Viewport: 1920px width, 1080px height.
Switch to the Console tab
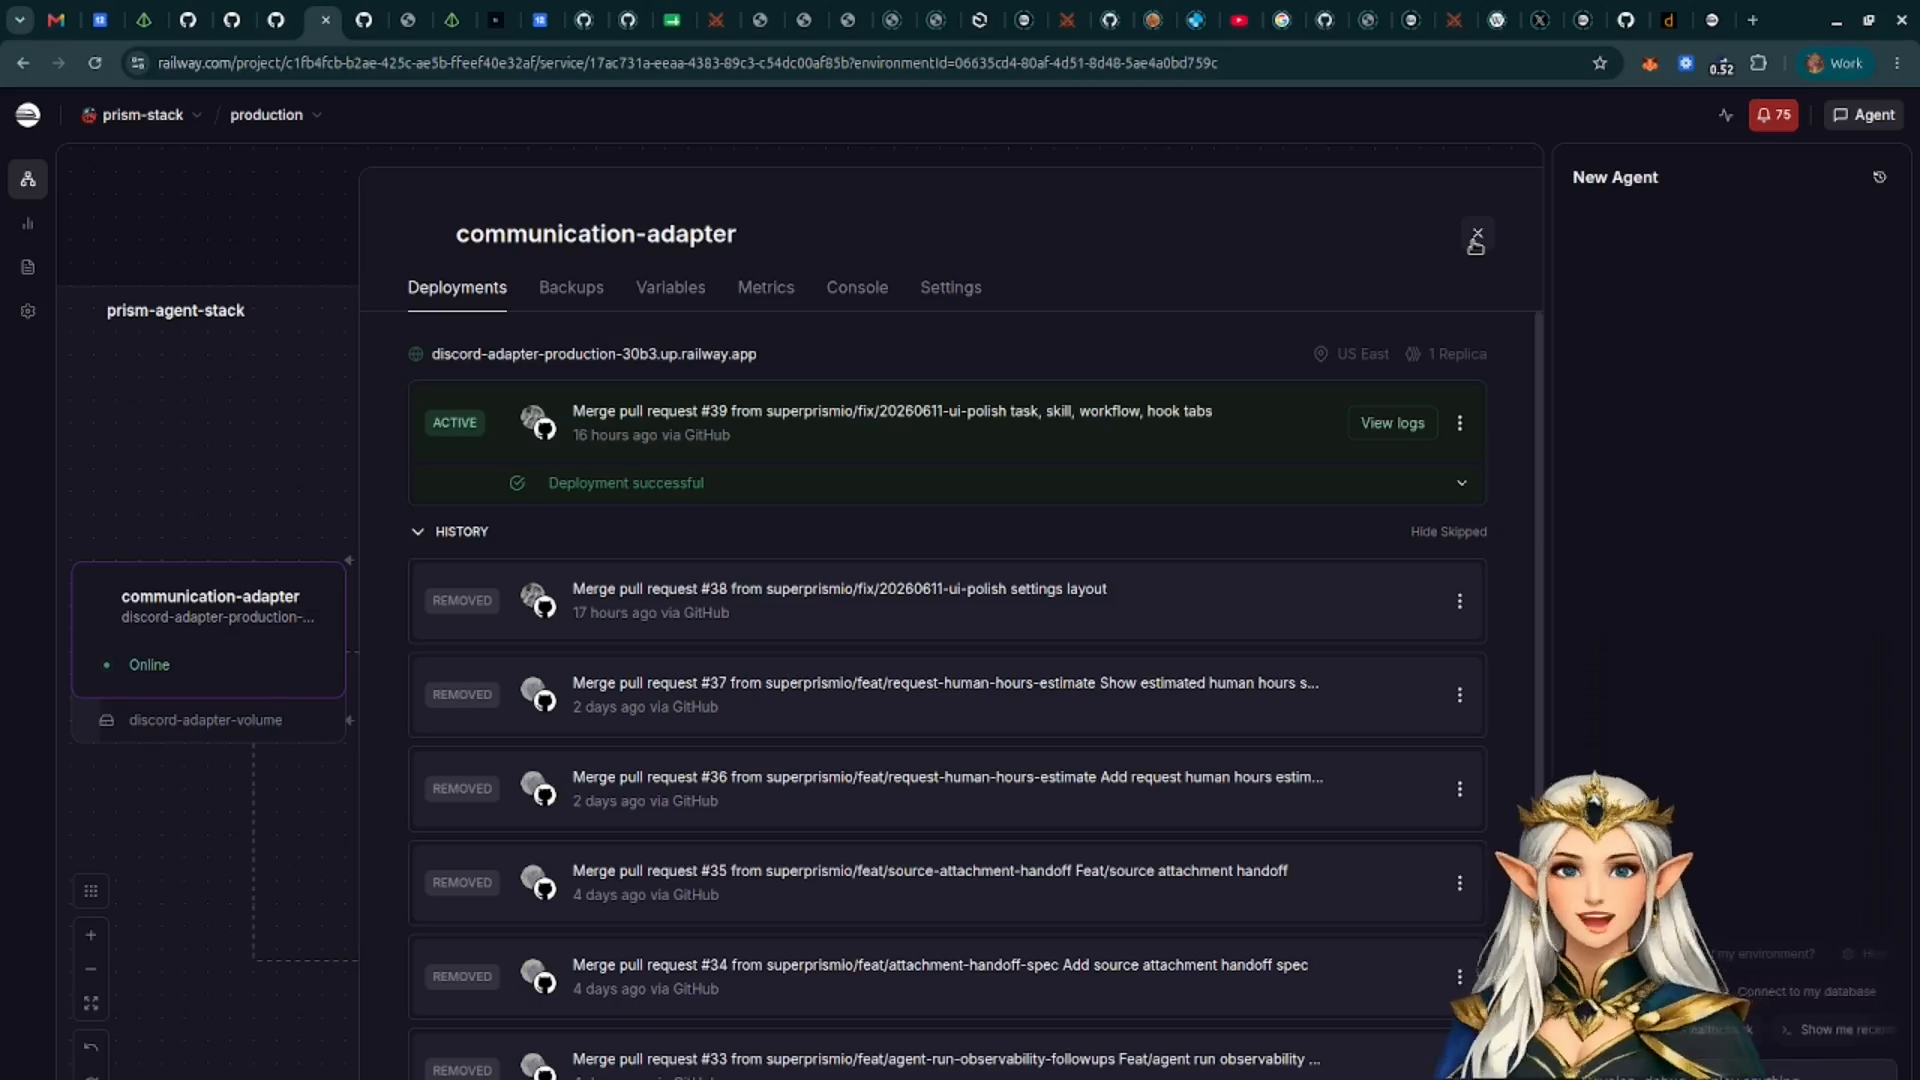[856, 288]
